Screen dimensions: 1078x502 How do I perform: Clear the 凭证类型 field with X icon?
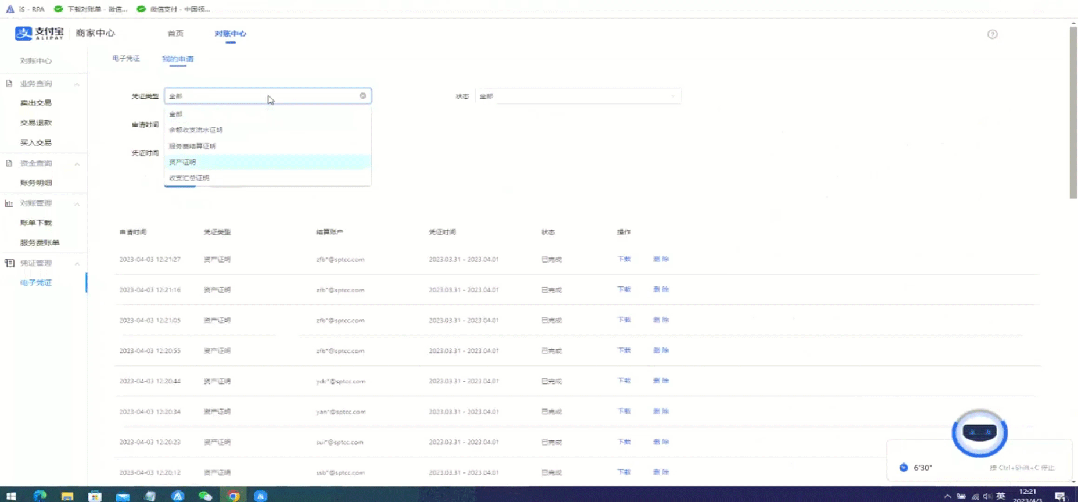363,96
